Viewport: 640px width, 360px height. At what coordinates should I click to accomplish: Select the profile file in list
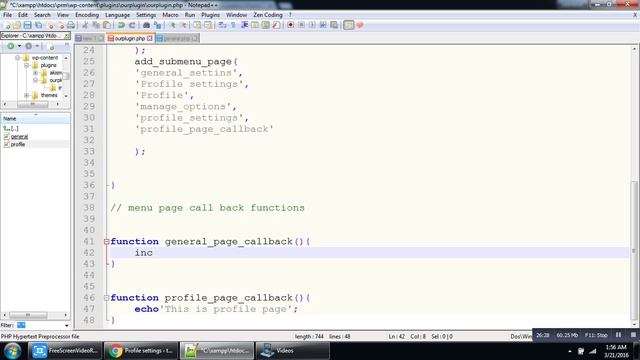(18, 144)
